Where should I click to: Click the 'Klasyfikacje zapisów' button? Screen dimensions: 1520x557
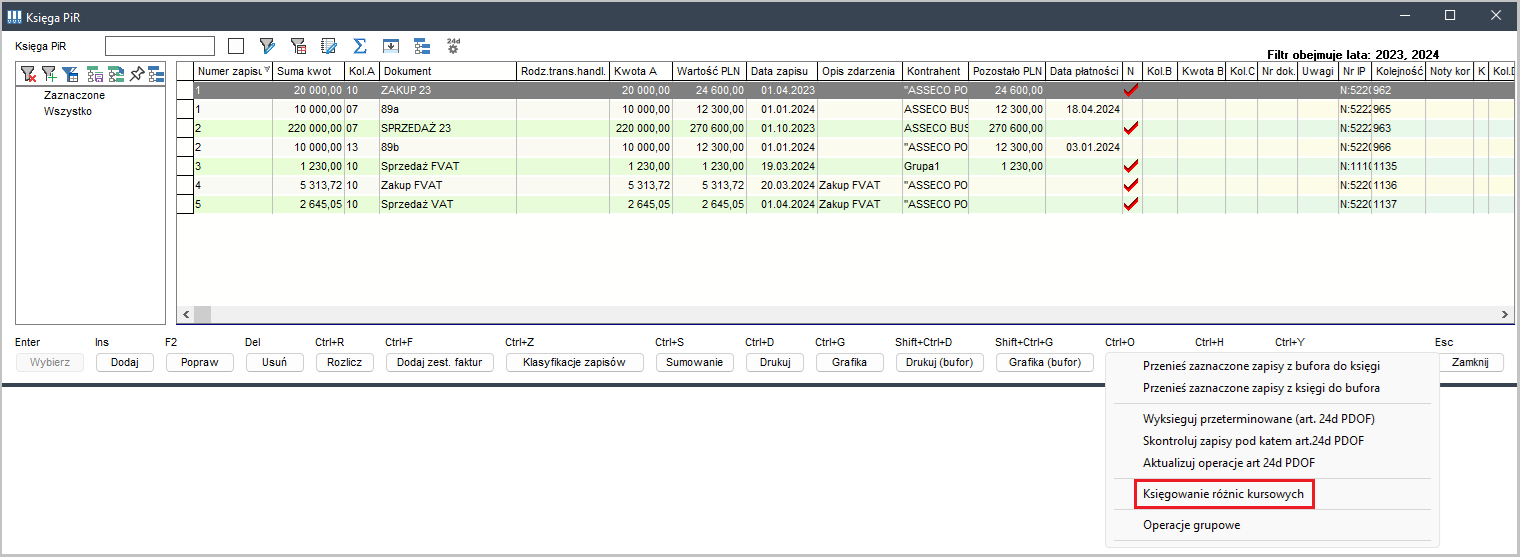click(575, 363)
